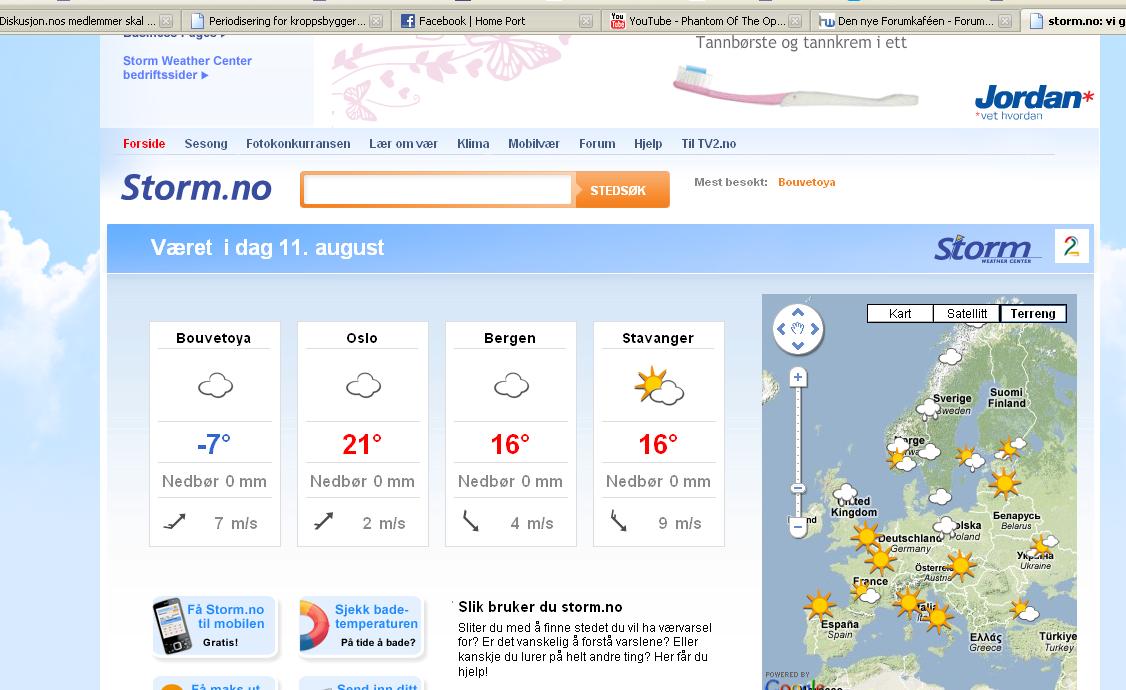Image resolution: width=1126 pixels, height=690 pixels.
Task: Go to the Klima section
Action: click(x=473, y=144)
